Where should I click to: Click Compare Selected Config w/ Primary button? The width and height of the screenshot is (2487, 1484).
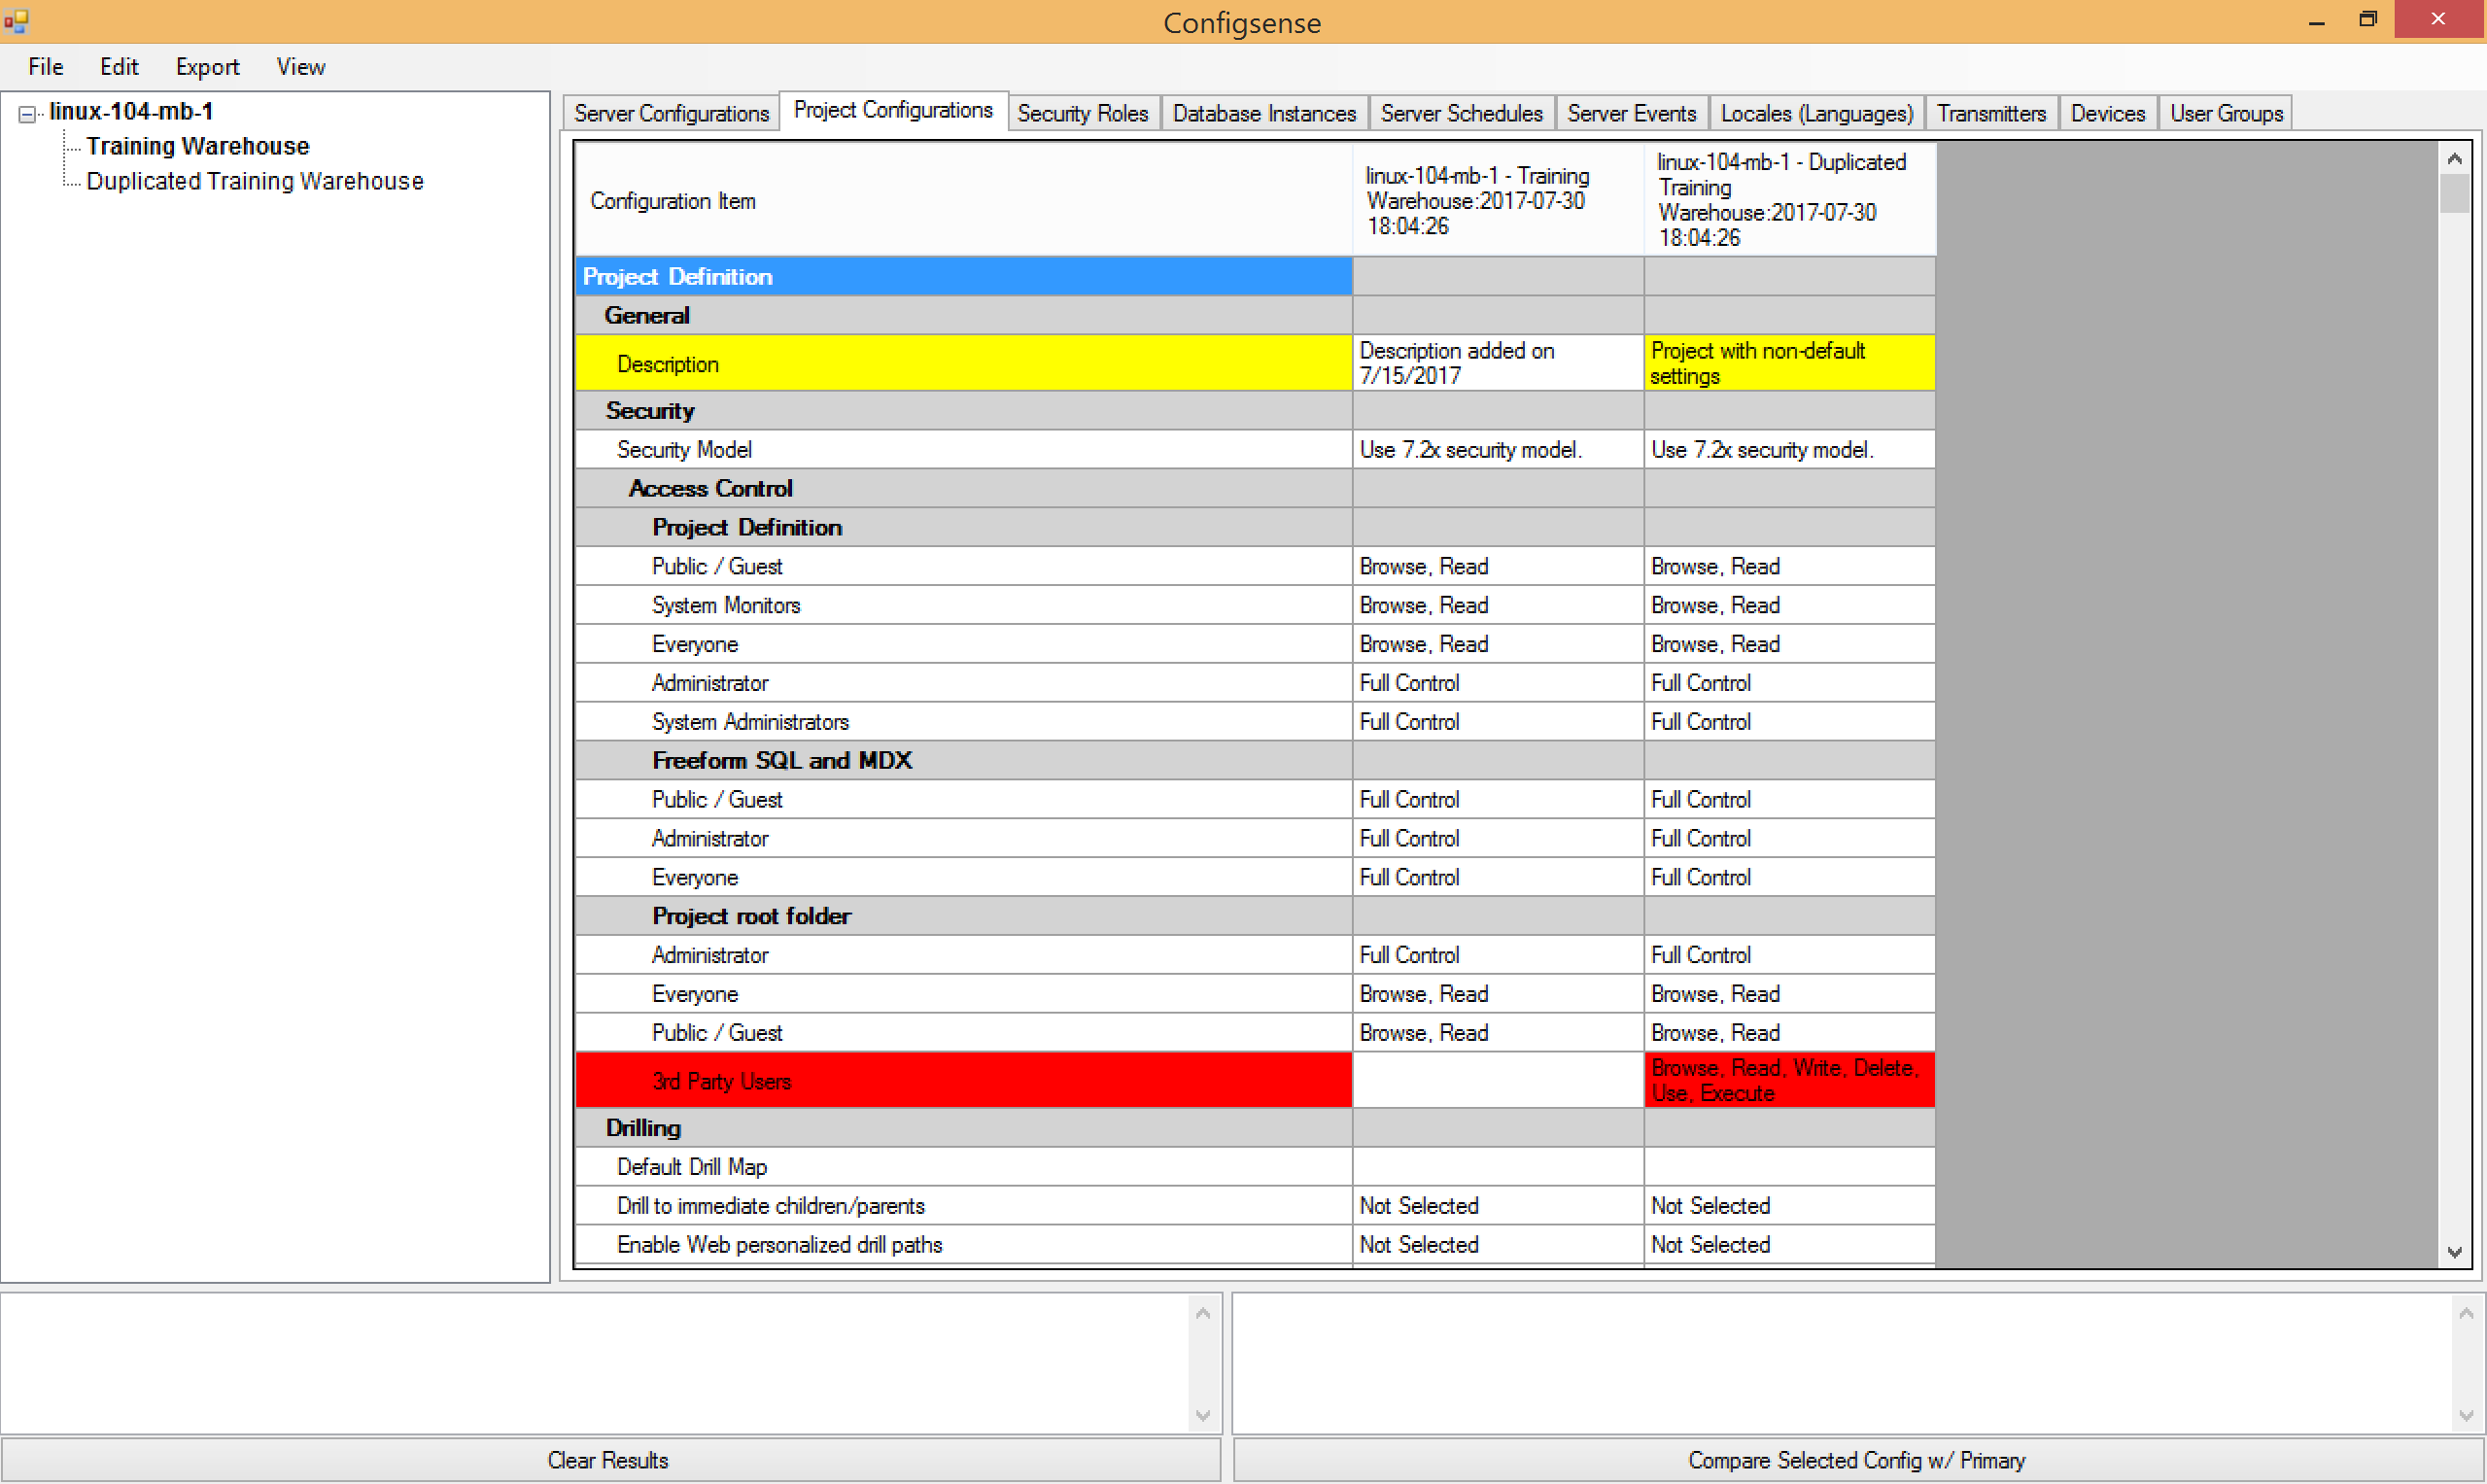[x=1856, y=1459]
